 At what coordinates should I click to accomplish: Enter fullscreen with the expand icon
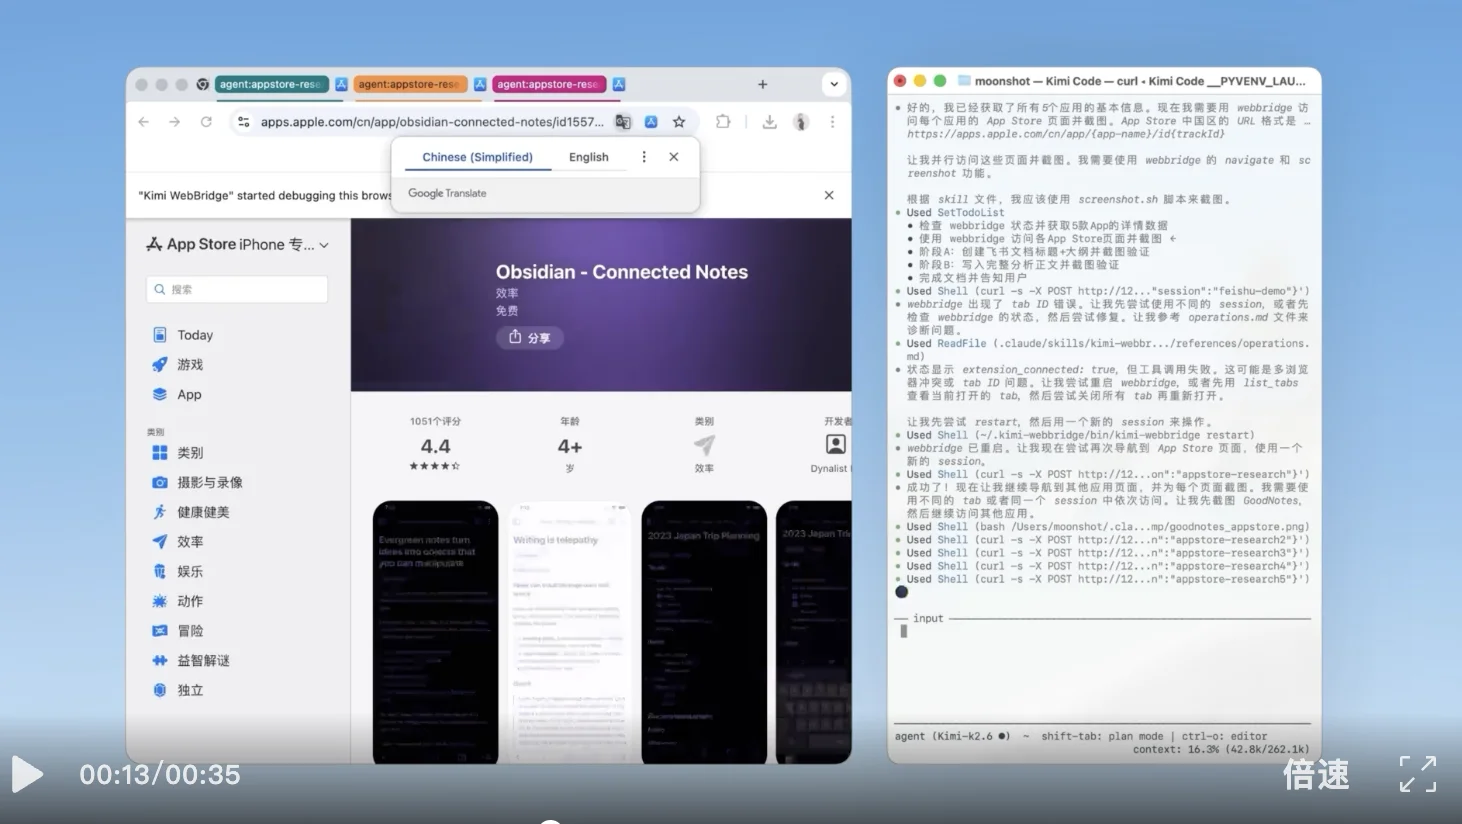point(1417,774)
